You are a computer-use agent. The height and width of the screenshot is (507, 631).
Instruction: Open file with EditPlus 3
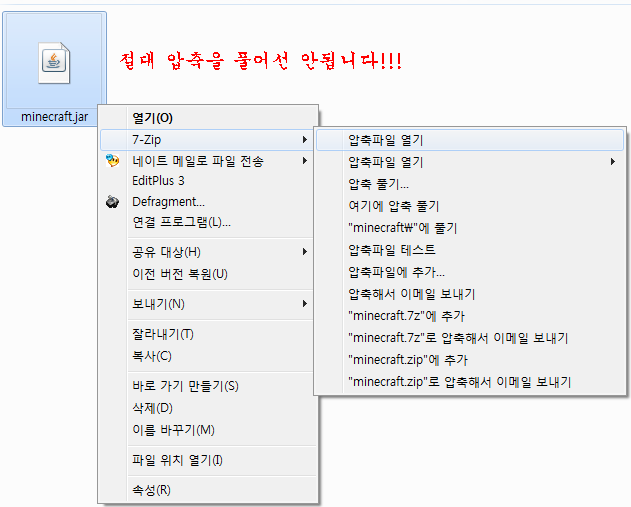208,181
